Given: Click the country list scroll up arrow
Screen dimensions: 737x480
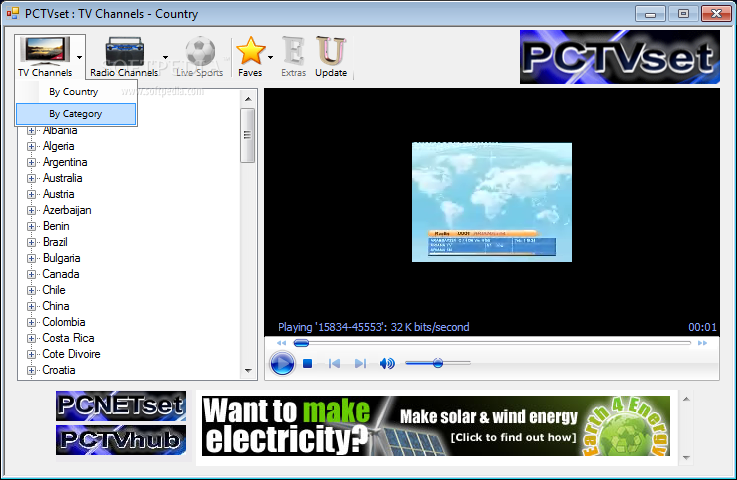Looking at the screenshot, I should point(248,99).
